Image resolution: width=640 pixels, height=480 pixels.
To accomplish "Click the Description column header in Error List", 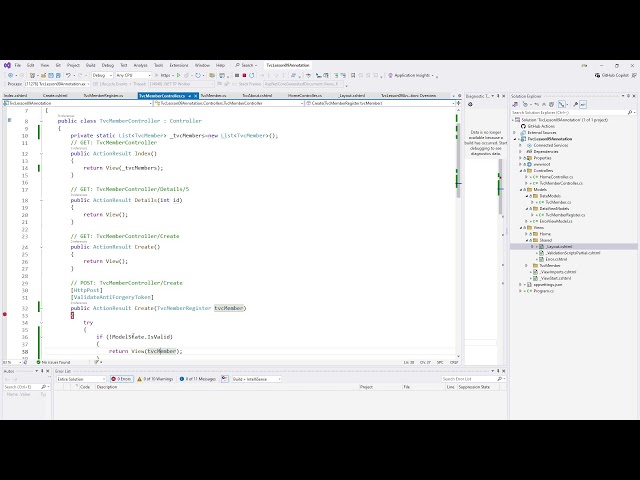I will [x=107, y=387].
